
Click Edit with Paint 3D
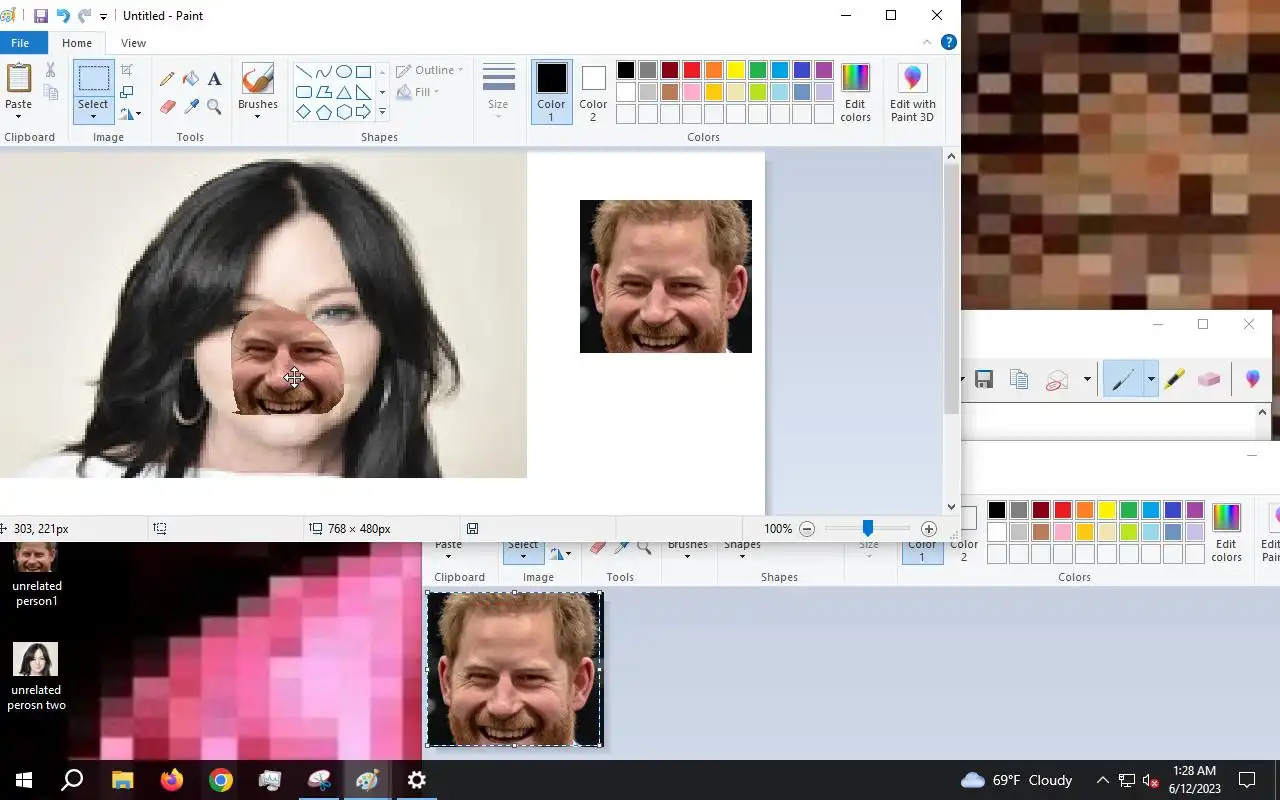(912, 92)
